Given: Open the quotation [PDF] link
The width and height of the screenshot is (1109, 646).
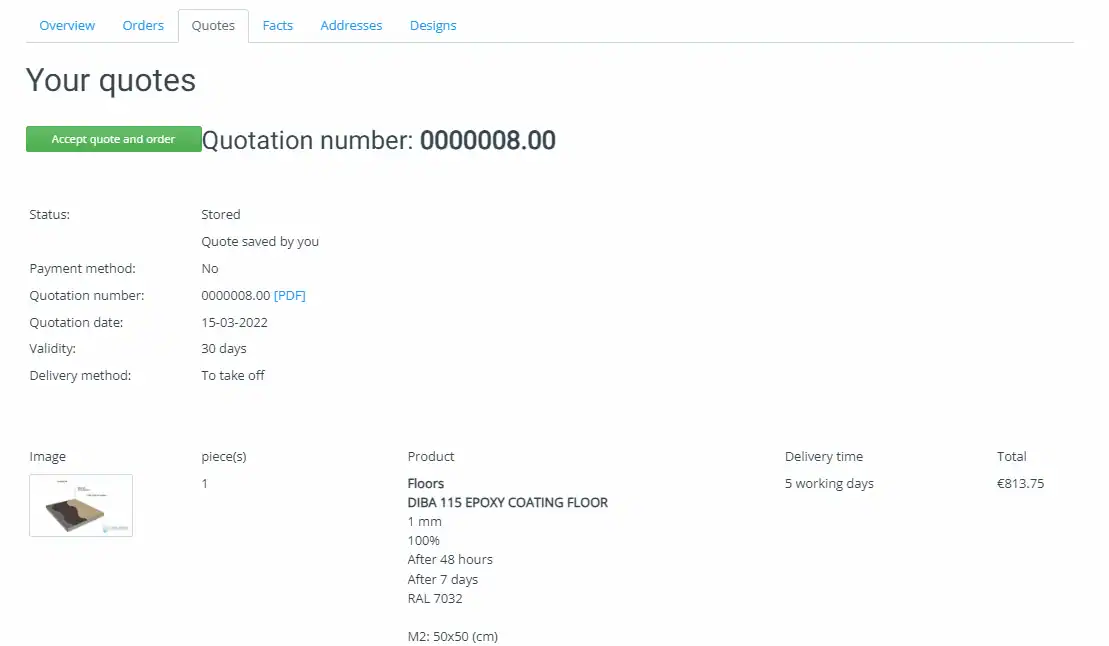Looking at the screenshot, I should 289,295.
